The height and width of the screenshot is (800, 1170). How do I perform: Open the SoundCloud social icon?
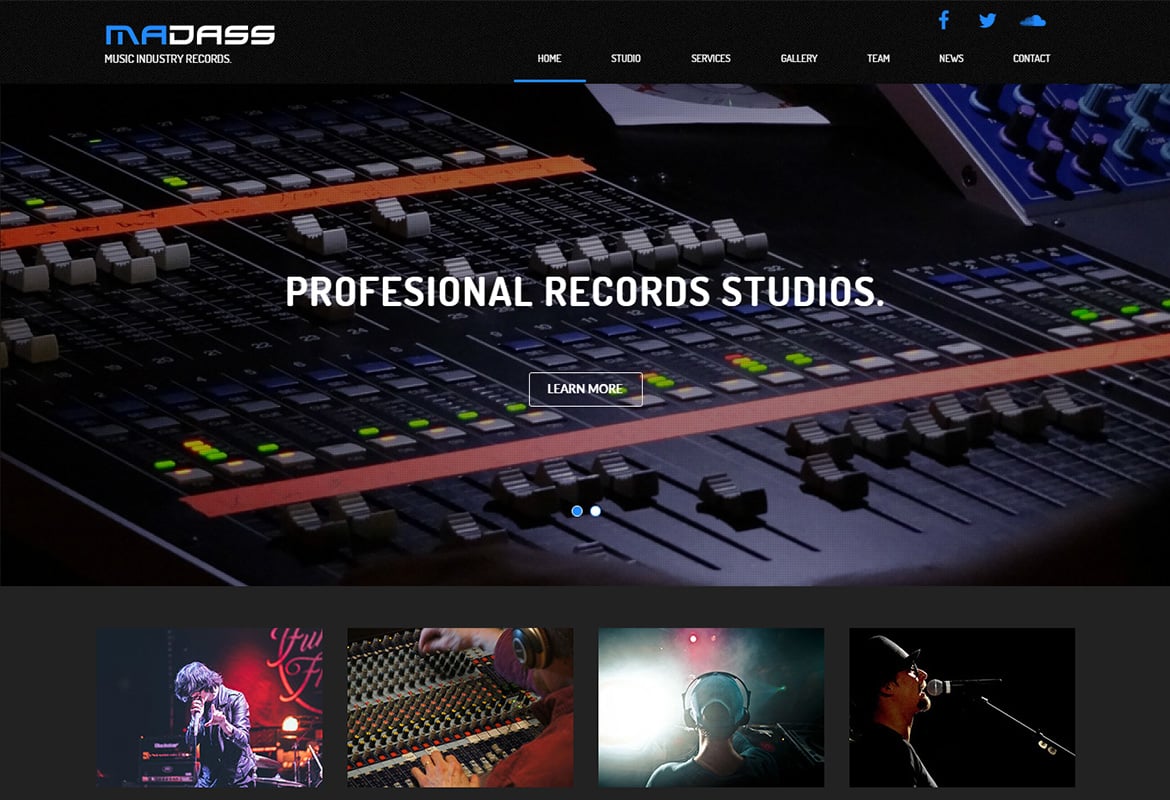(1032, 21)
